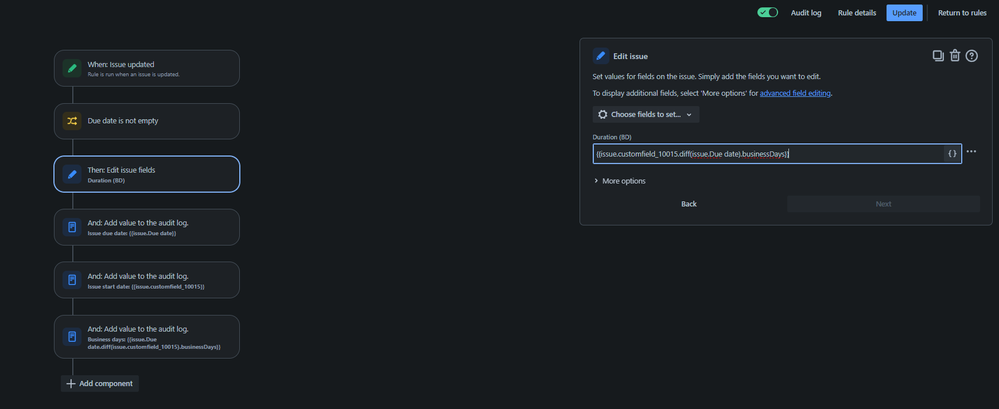Screen dimensions: 999x409
Task: Click the Edit issue panel title
Action: pos(631,56)
